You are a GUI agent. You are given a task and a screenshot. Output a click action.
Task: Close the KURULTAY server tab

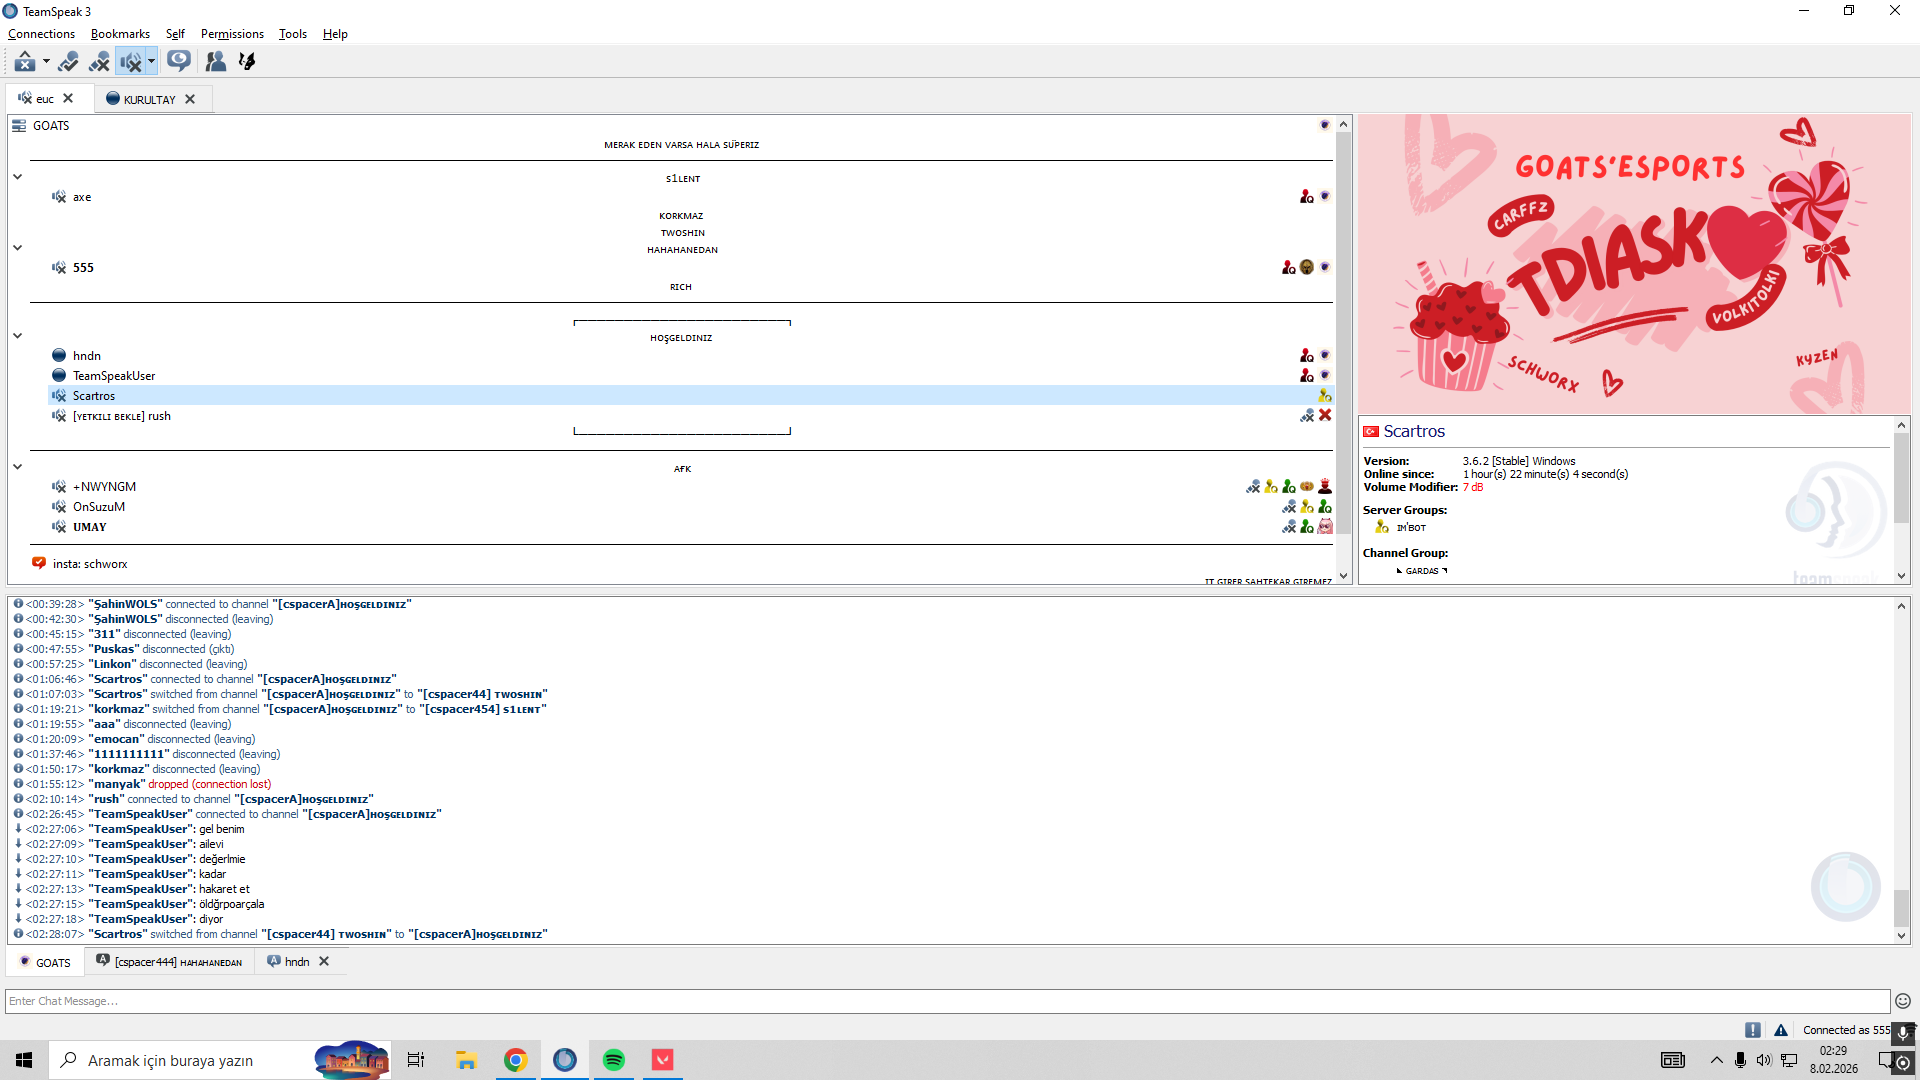(x=190, y=99)
